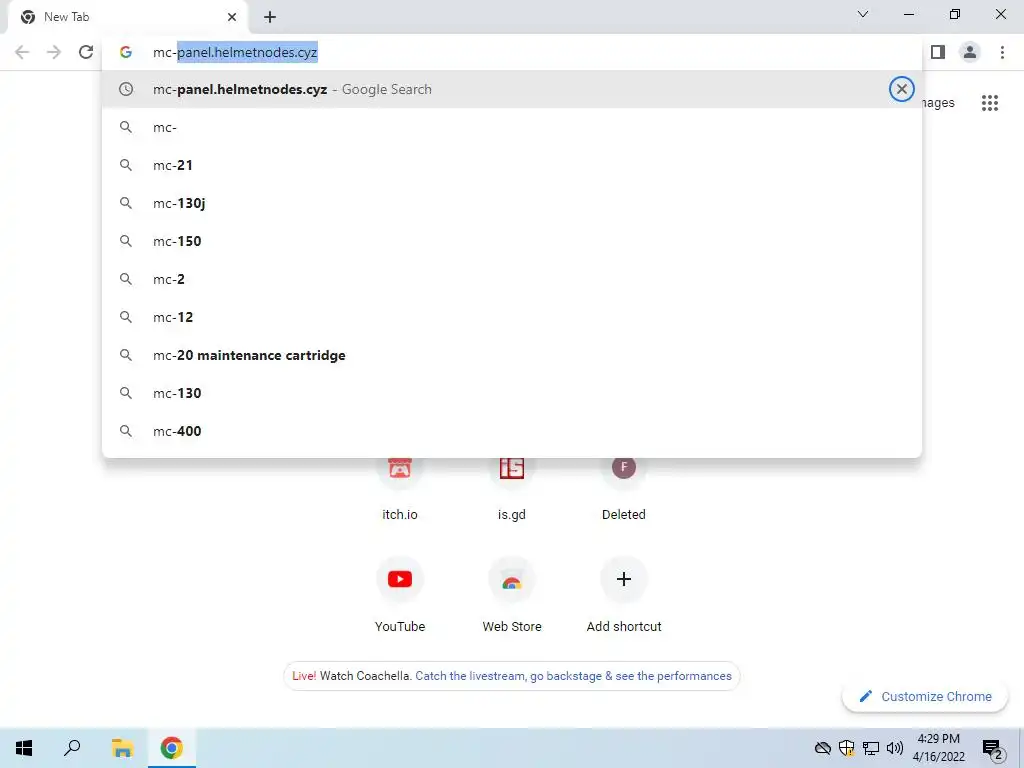Toggle the Chrome side panel icon
This screenshot has width=1024, height=768.
938,52
